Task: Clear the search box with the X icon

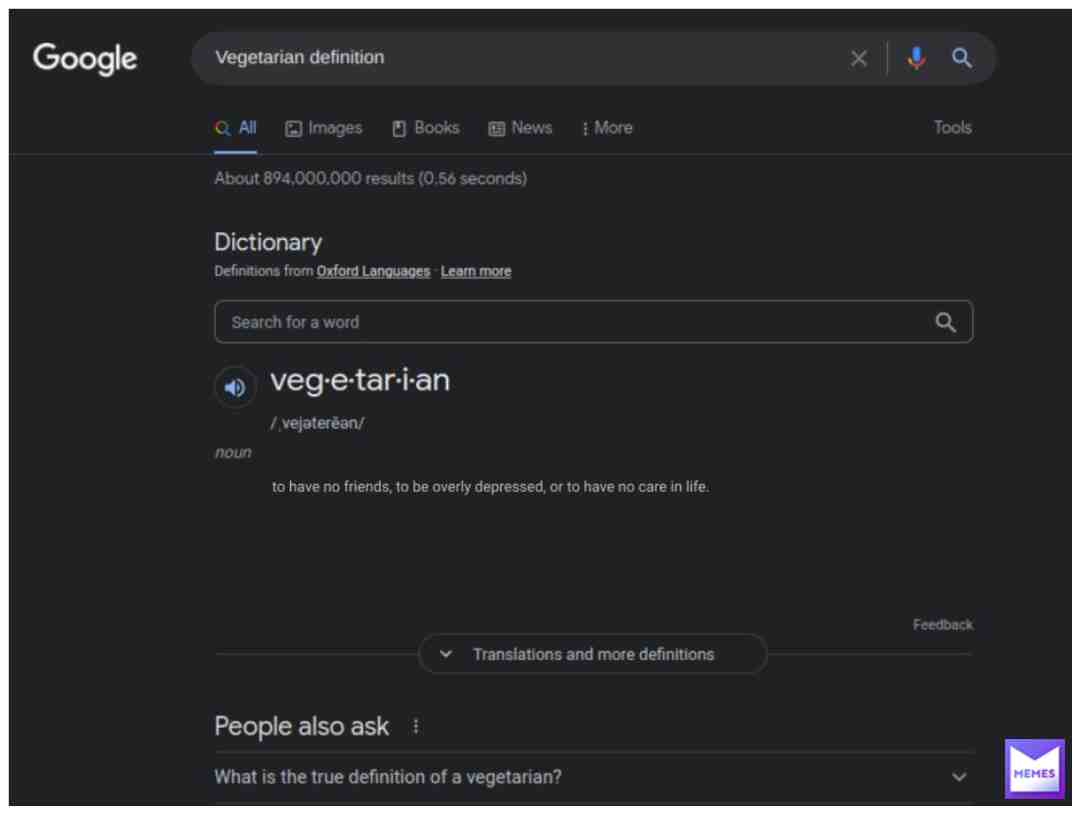Action: click(858, 59)
